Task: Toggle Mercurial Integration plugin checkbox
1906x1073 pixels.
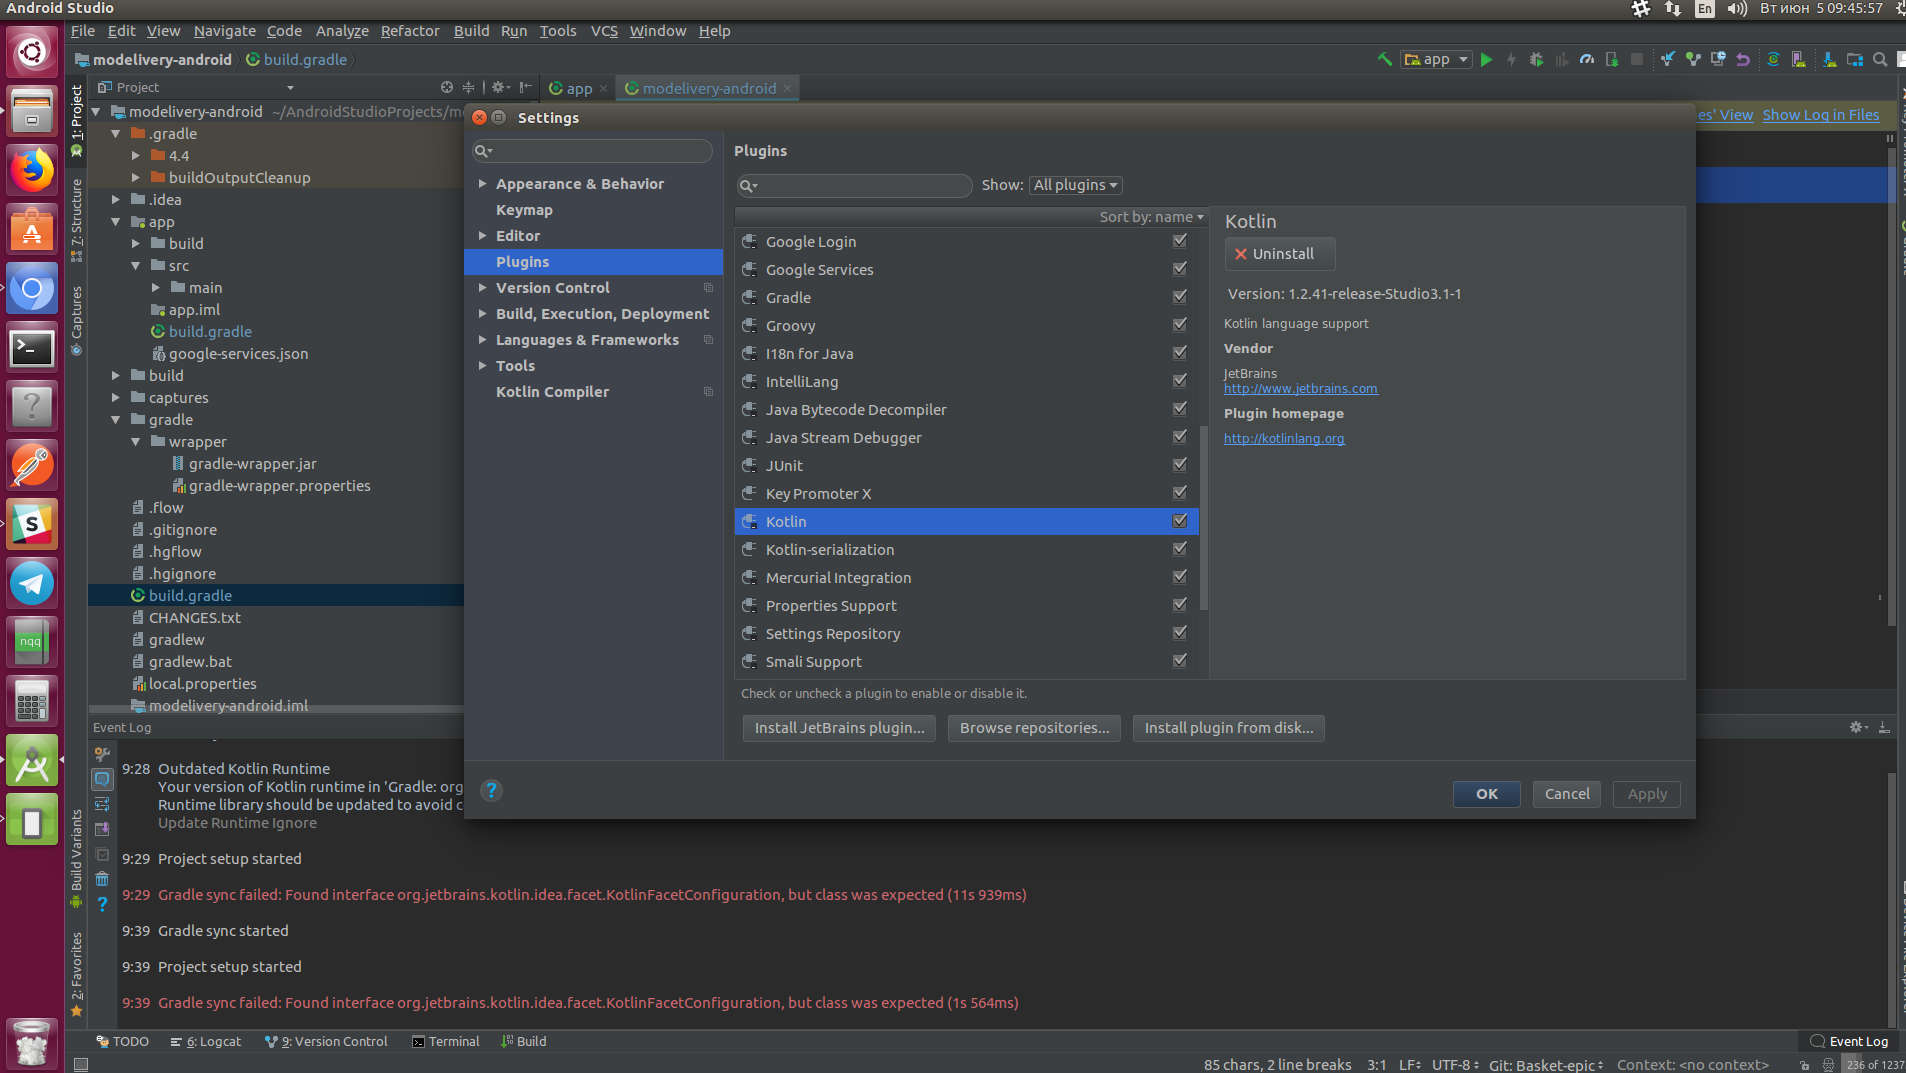Action: click(1180, 577)
